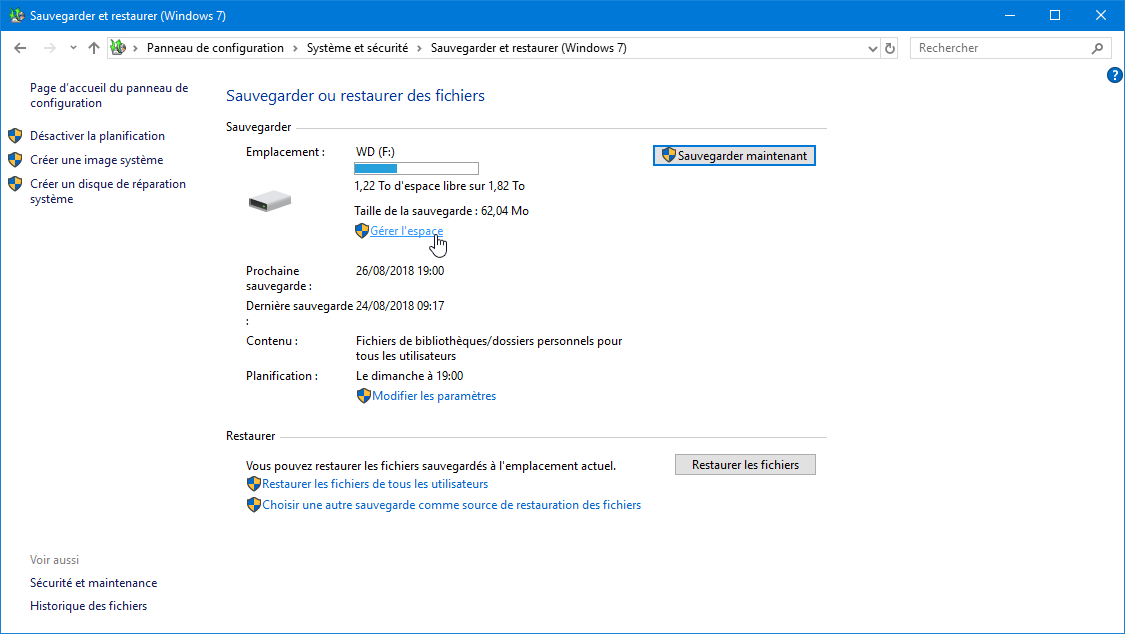The height and width of the screenshot is (634, 1125).
Task: Open the Gérer l'espace link
Action: tap(407, 231)
